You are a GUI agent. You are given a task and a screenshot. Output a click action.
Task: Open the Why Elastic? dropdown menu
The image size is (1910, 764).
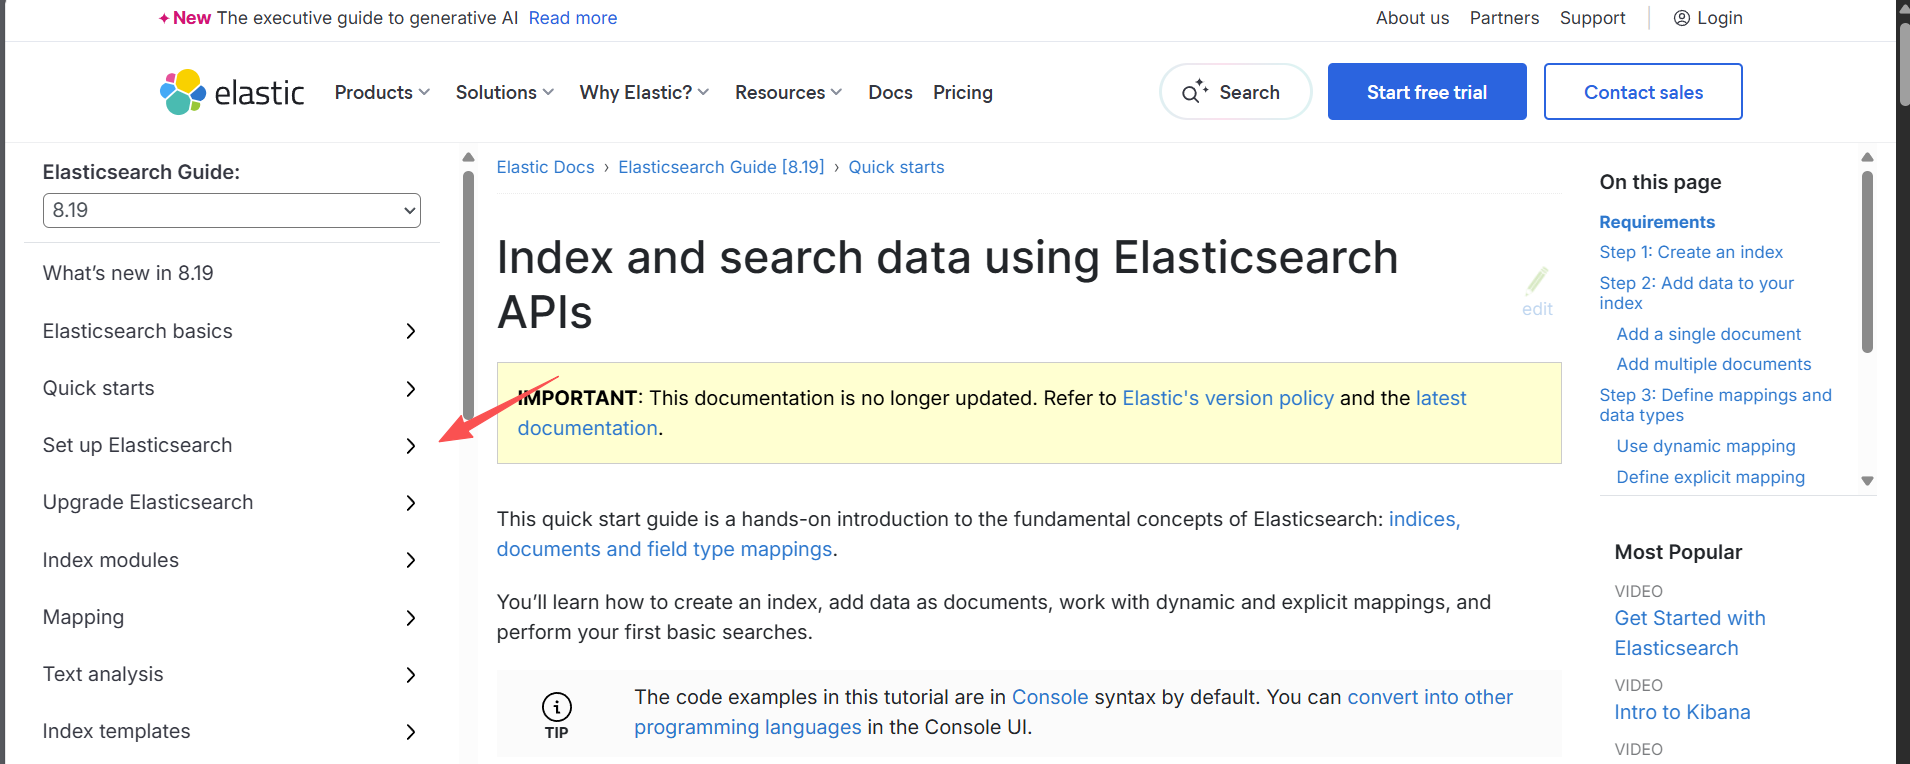coord(645,92)
